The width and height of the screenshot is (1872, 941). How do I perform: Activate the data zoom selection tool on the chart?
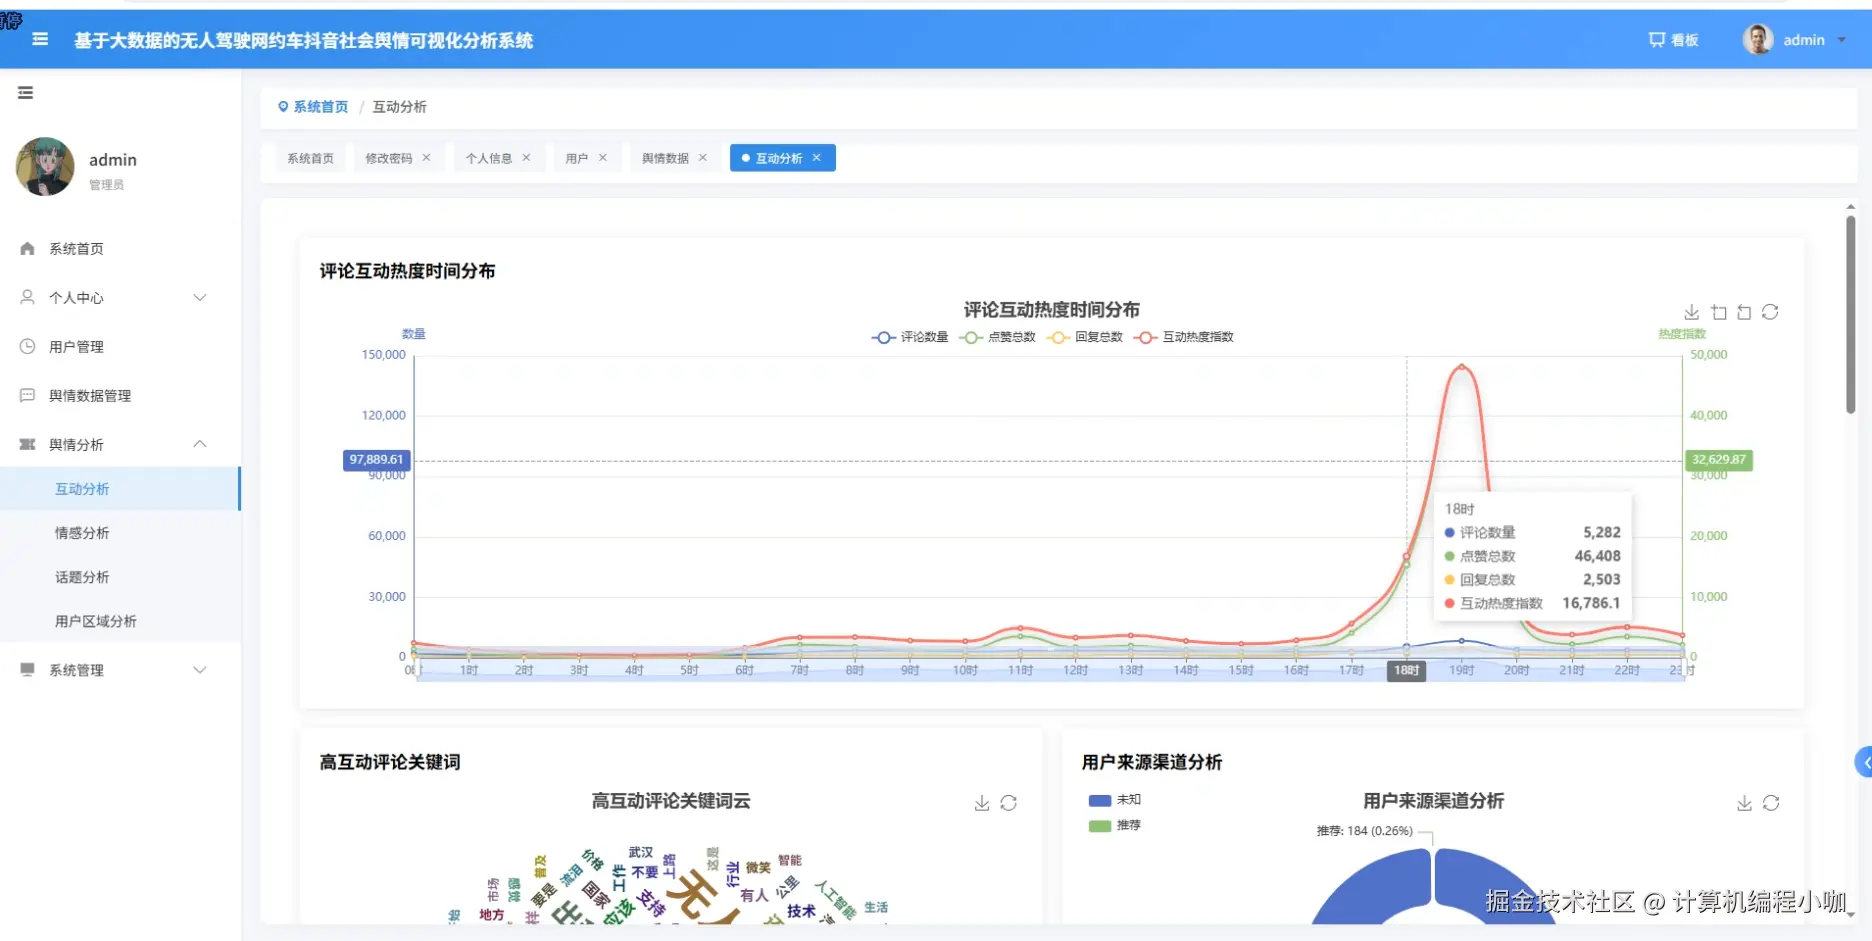(x=1718, y=312)
